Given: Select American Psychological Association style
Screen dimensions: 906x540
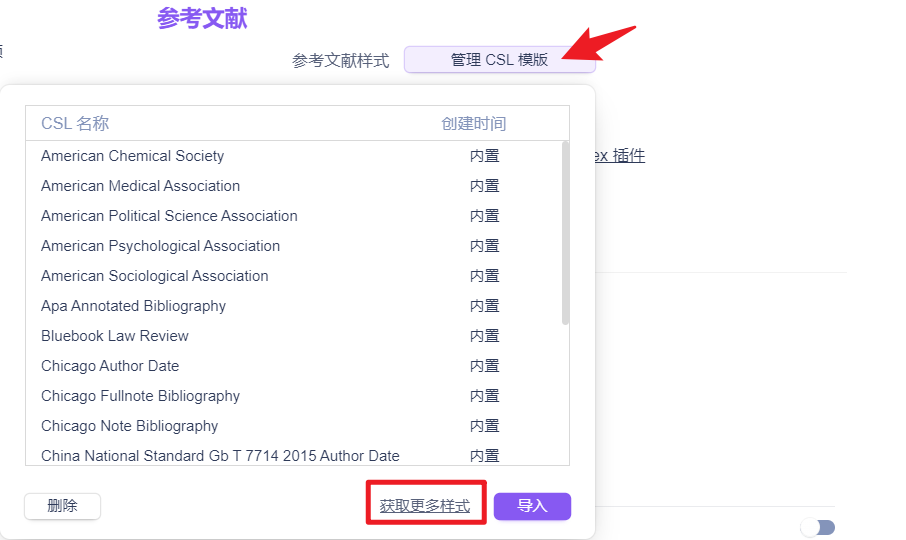Looking at the screenshot, I should tap(297, 246).
